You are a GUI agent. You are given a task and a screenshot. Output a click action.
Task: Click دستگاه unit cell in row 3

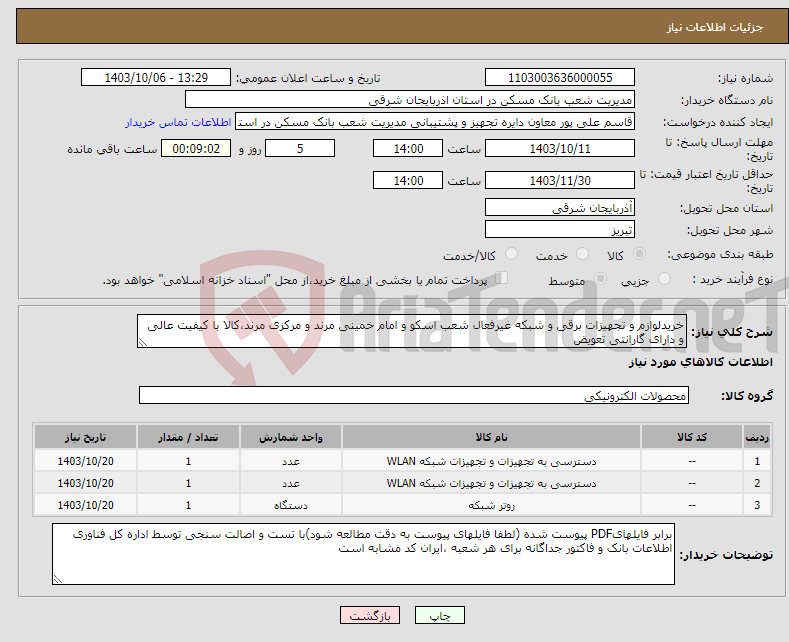tap(290, 505)
